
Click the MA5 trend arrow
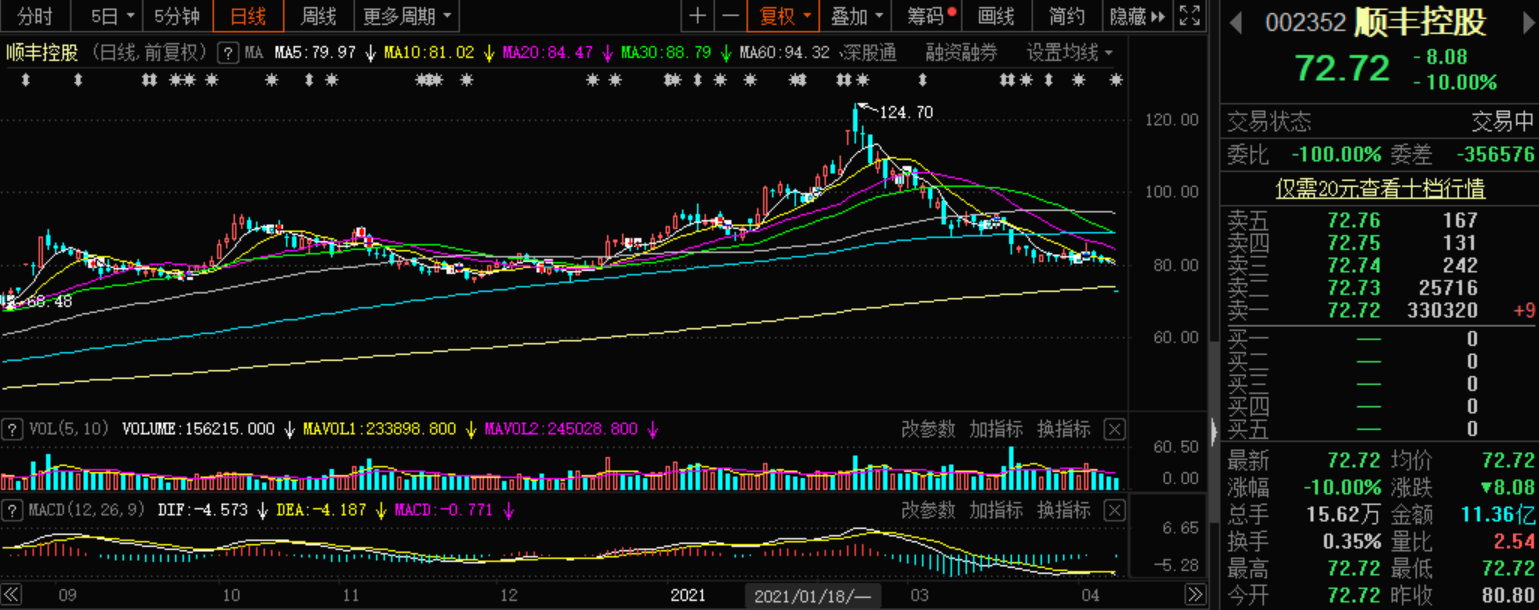[370, 53]
